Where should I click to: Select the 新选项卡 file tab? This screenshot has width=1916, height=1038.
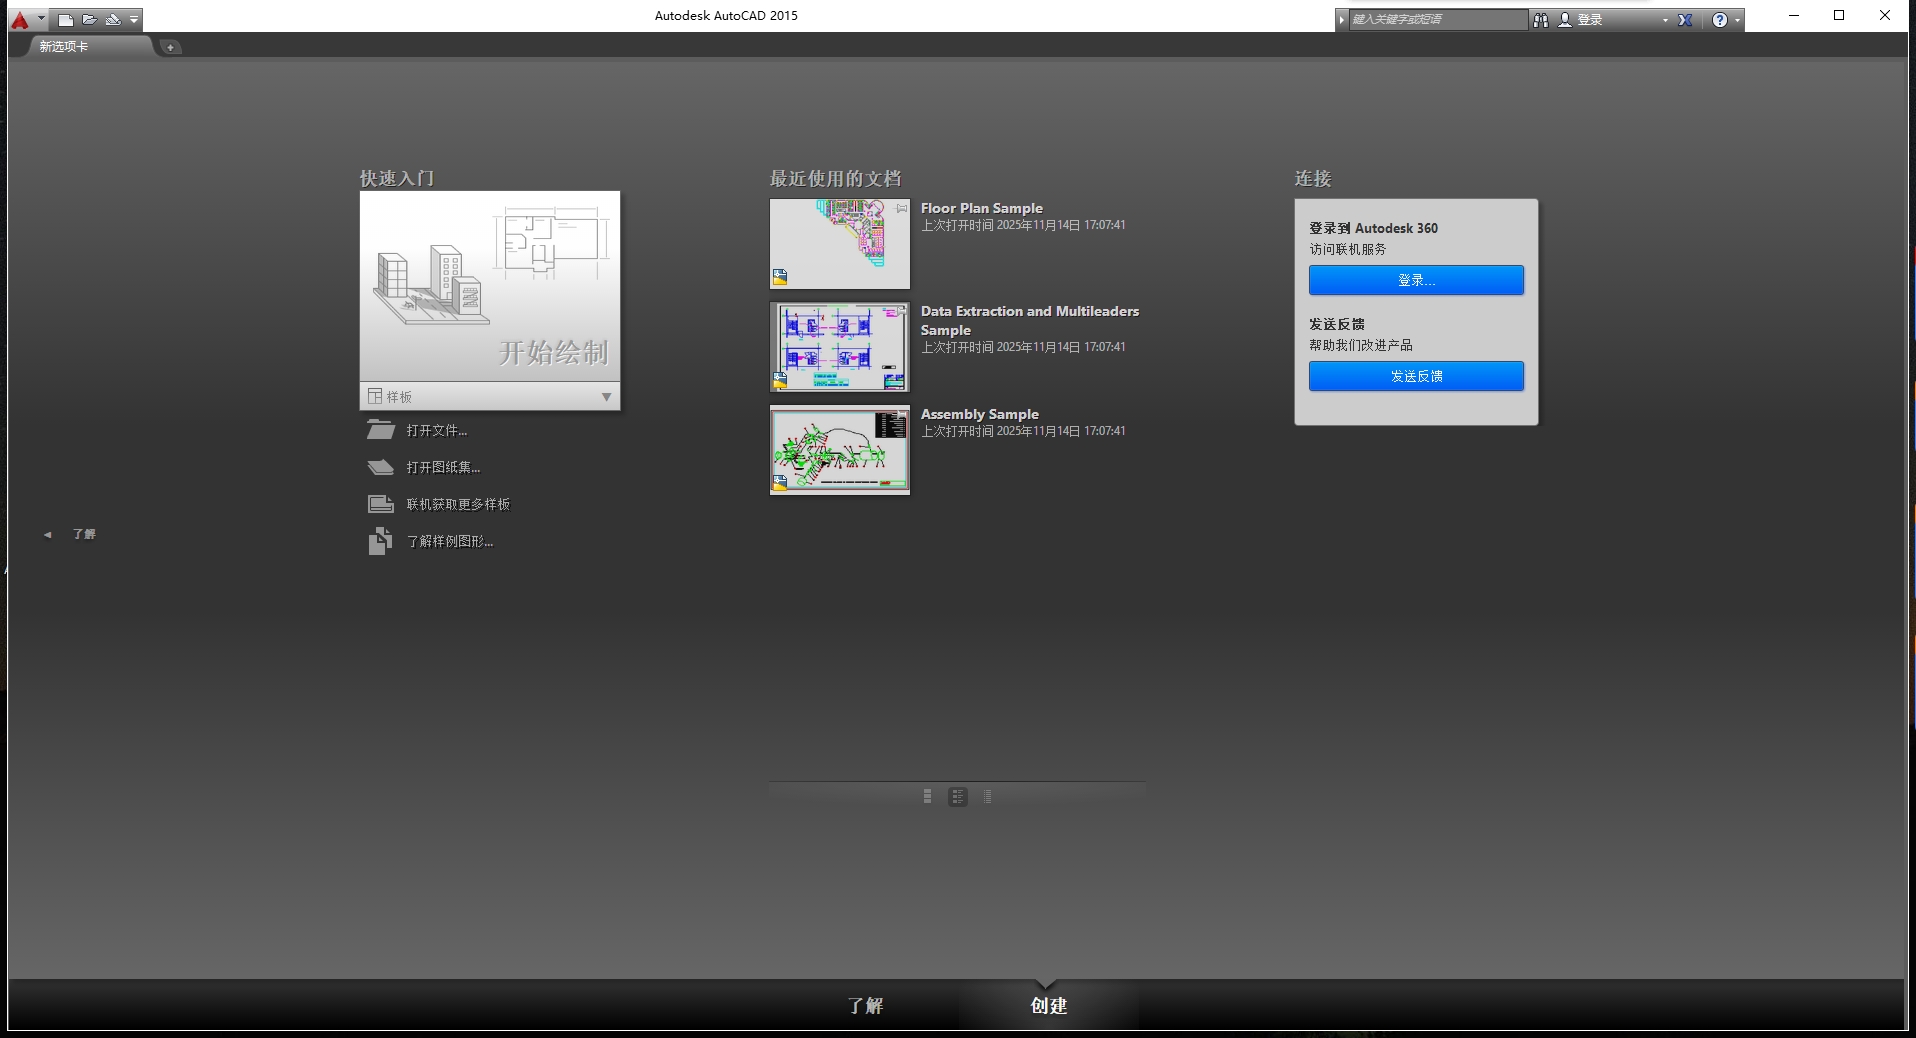click(64, 47)
